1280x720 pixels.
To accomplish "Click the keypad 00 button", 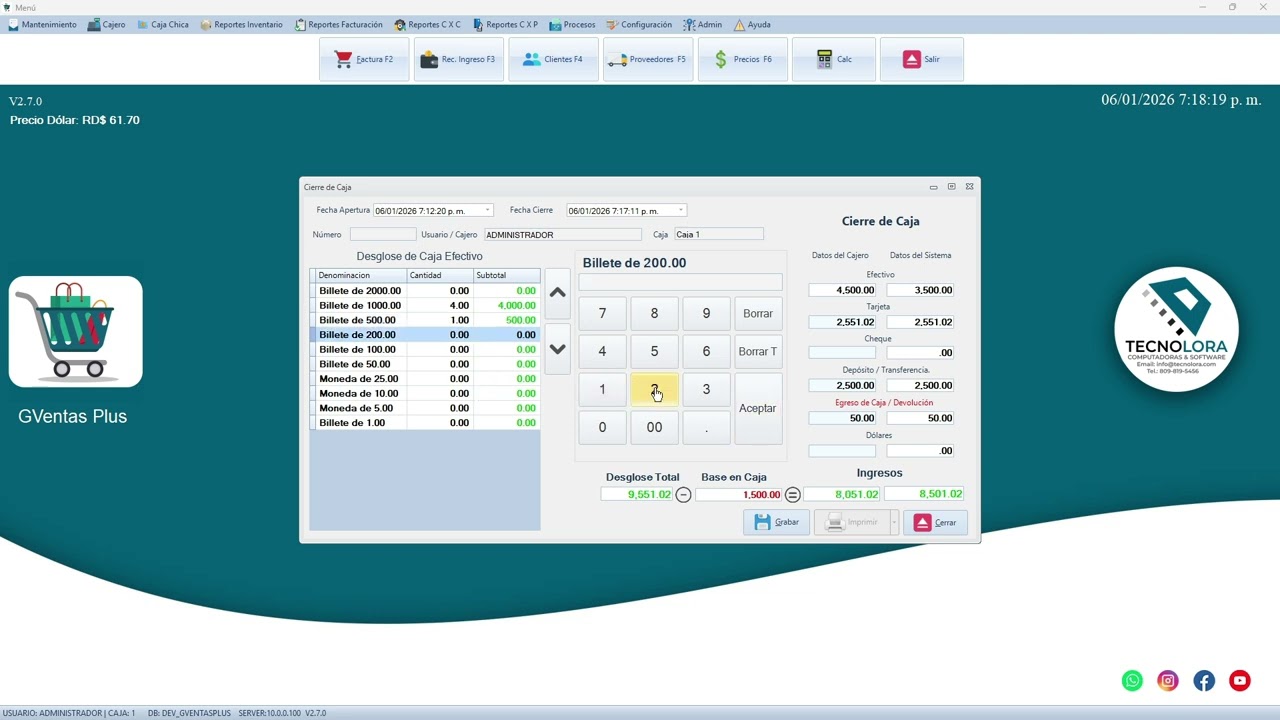I will tap(654, 428).
